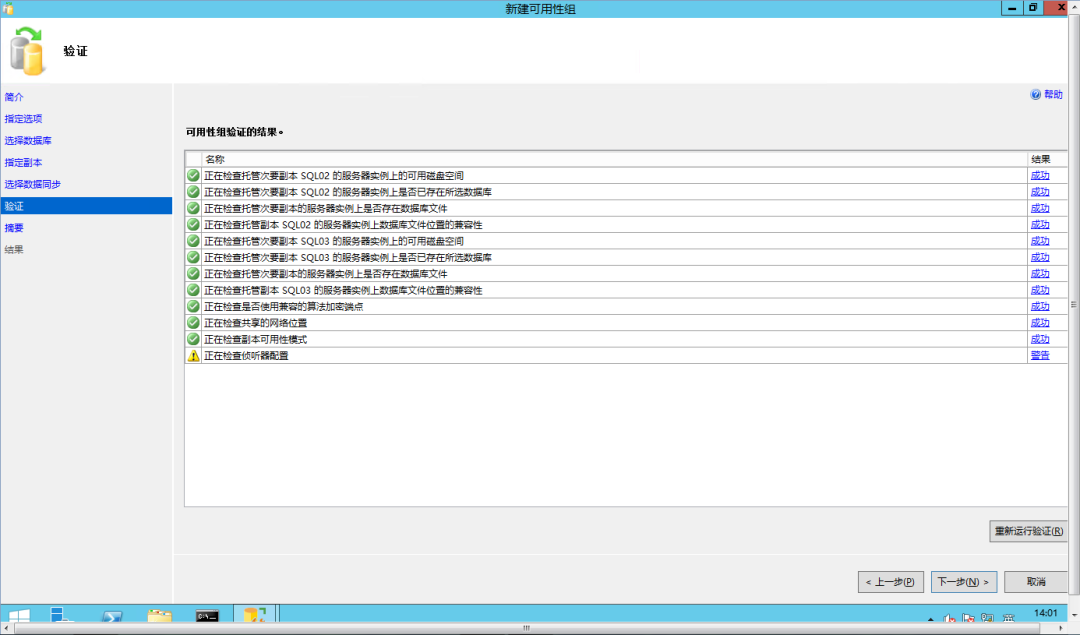Image resolution: width=1080 pixels, height=635 pixels.
Task: Open 成功 link for SQL02 可用磁盘空间 check
Action: pos(1039,176)
